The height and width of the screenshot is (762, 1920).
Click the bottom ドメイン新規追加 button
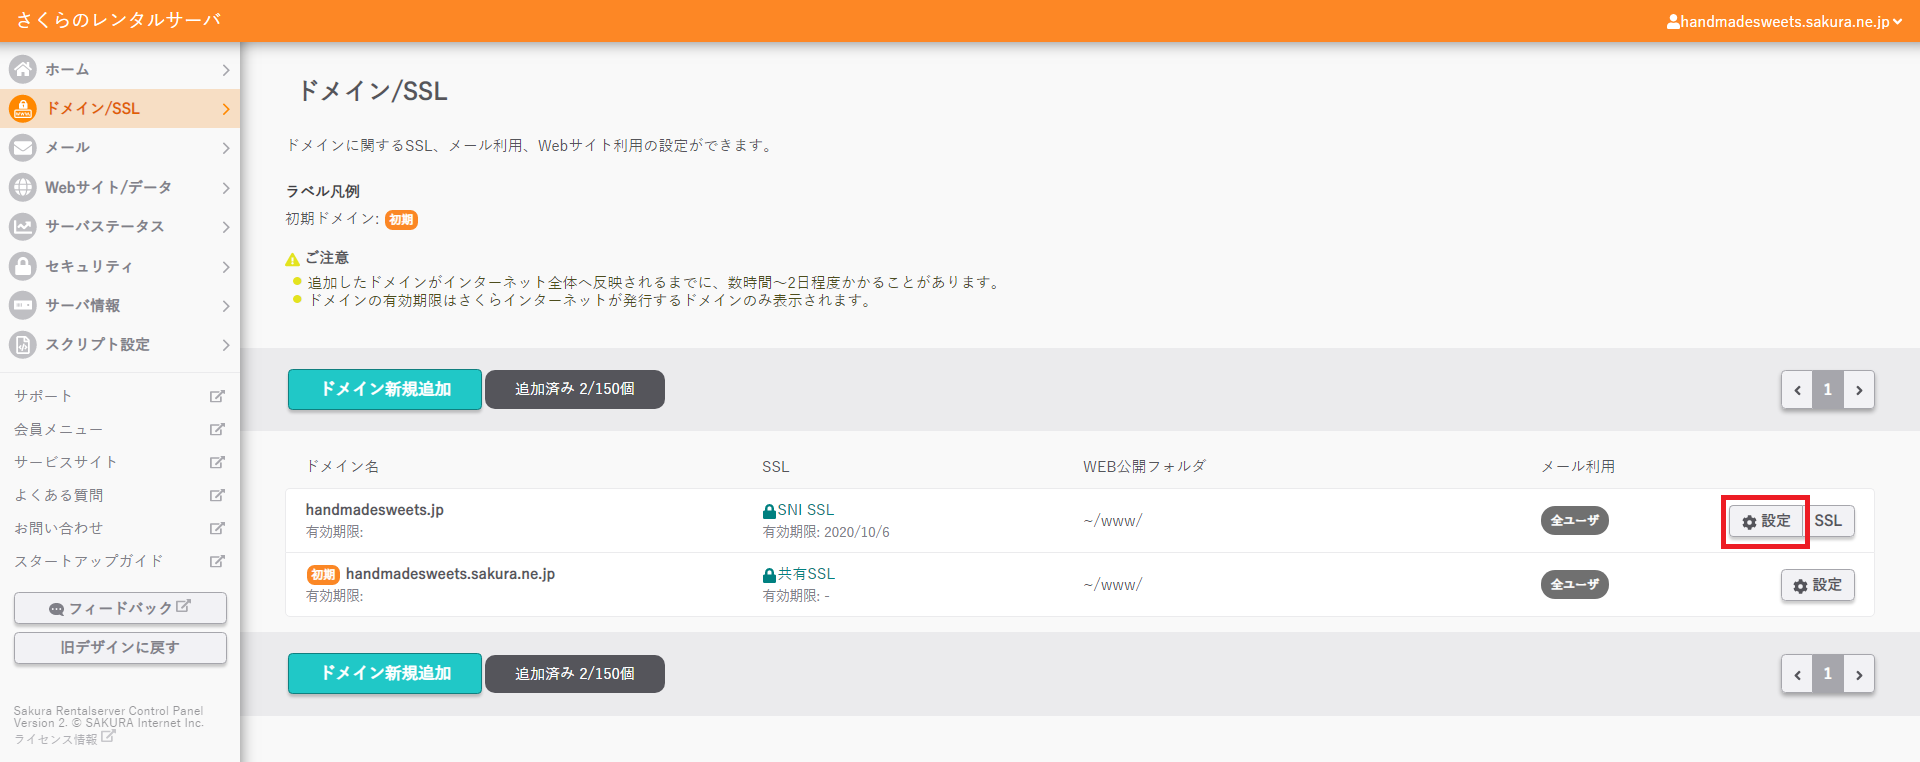pos(385,674)
